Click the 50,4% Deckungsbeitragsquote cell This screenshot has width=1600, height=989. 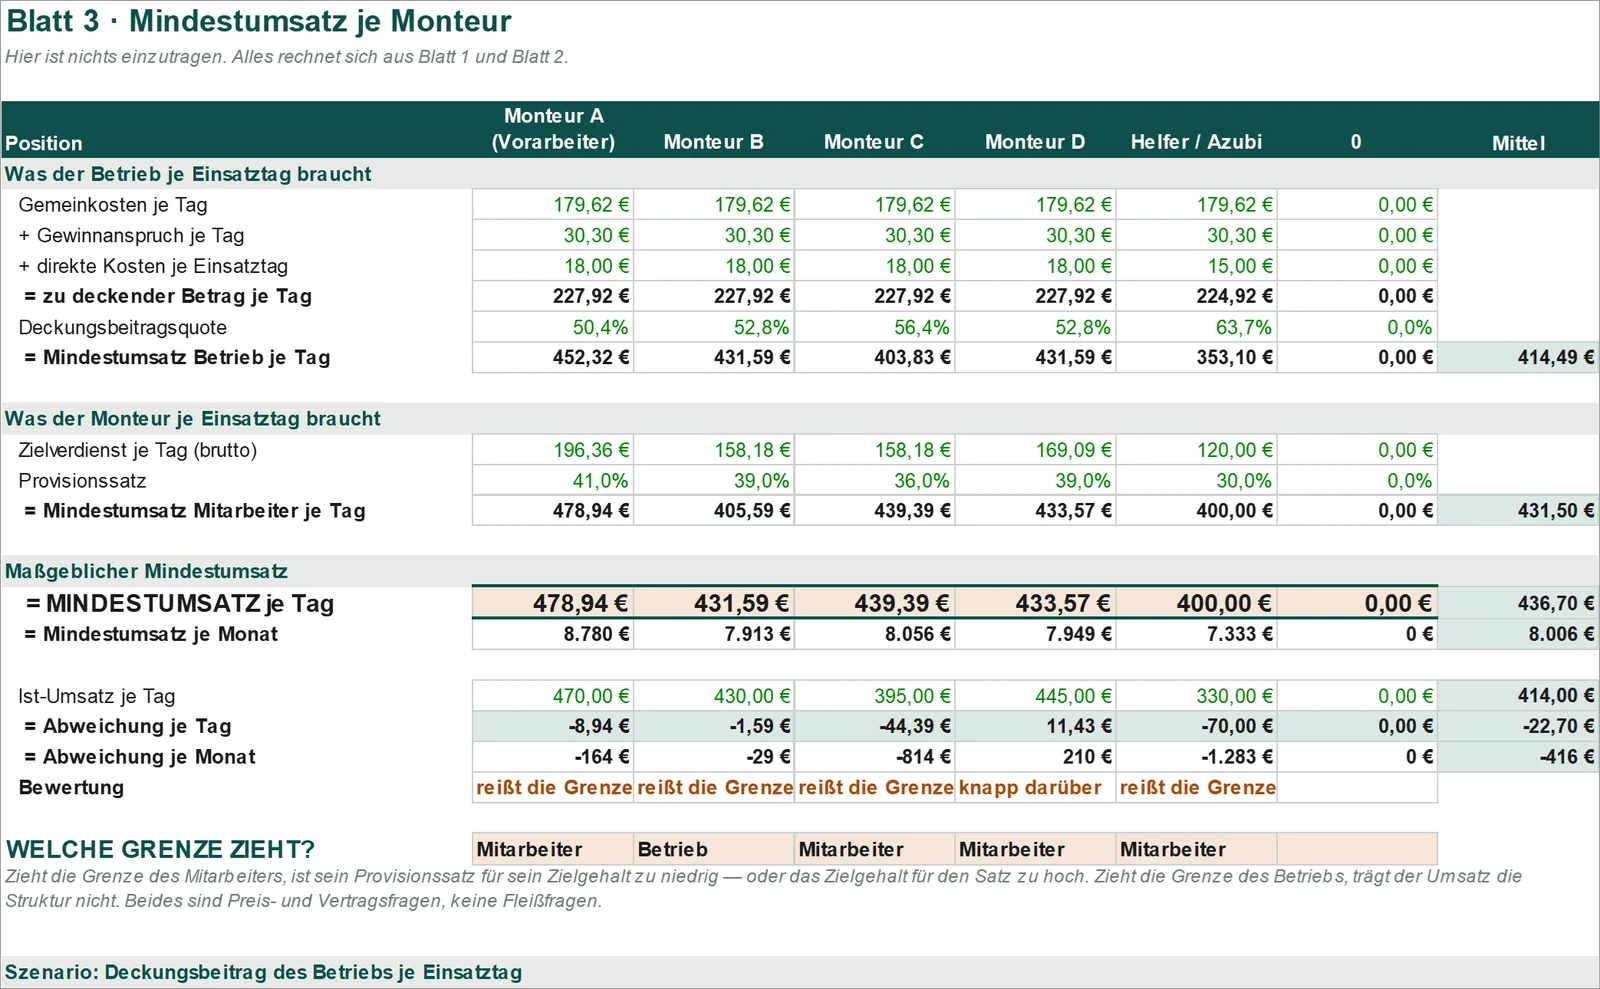coord(553,327)
